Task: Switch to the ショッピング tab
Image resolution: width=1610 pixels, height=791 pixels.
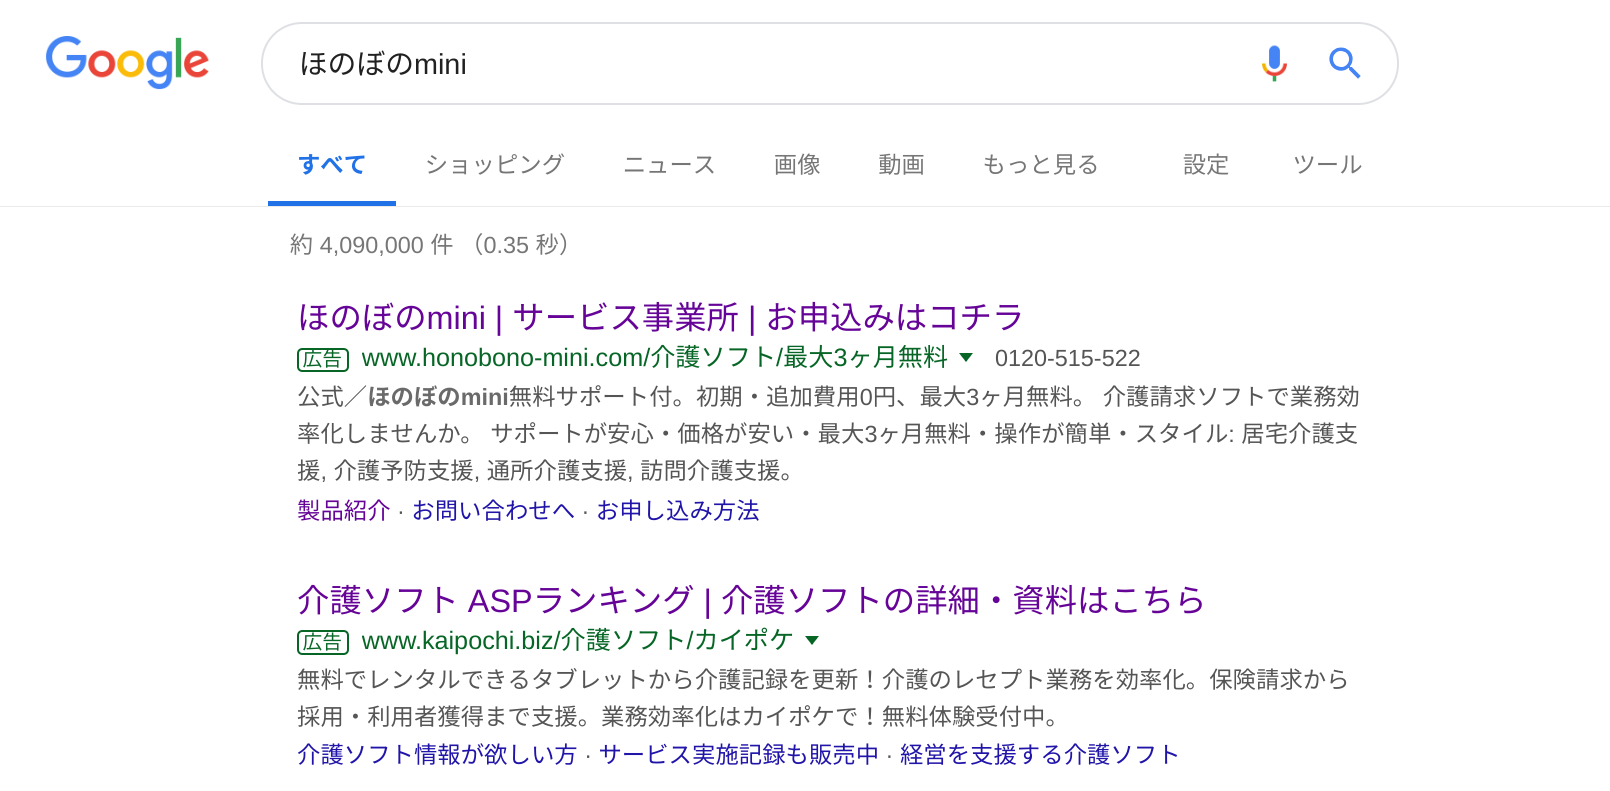Action: click(495, 165)
